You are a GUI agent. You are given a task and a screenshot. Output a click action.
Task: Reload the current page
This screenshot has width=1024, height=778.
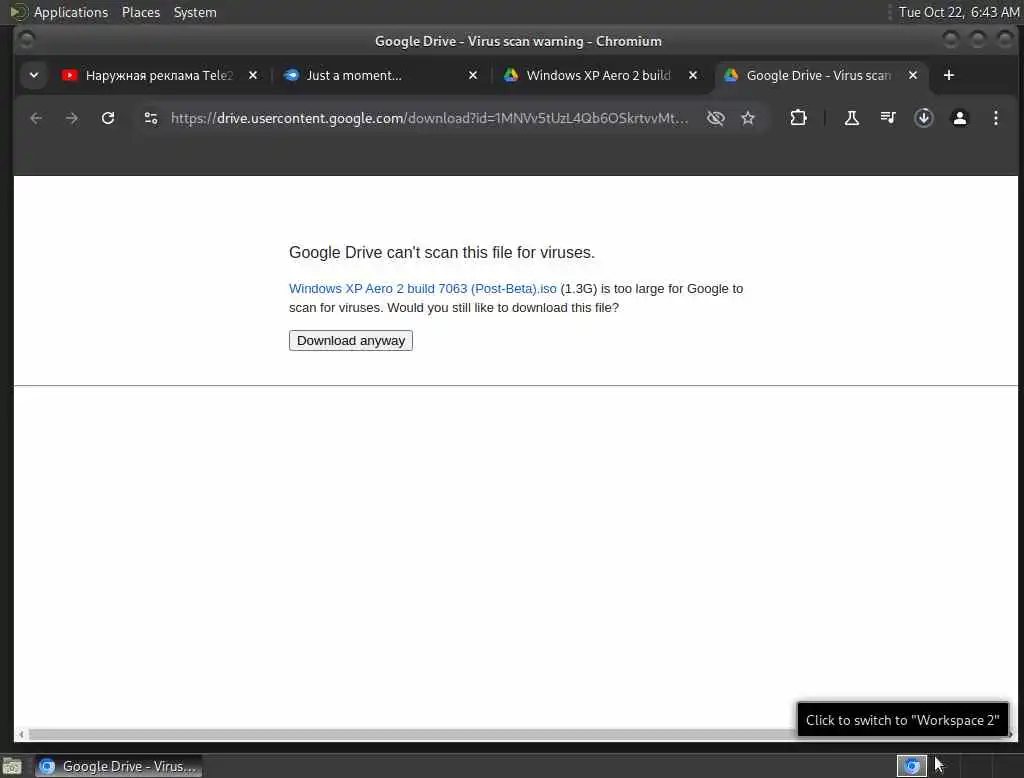pos(108,118)
